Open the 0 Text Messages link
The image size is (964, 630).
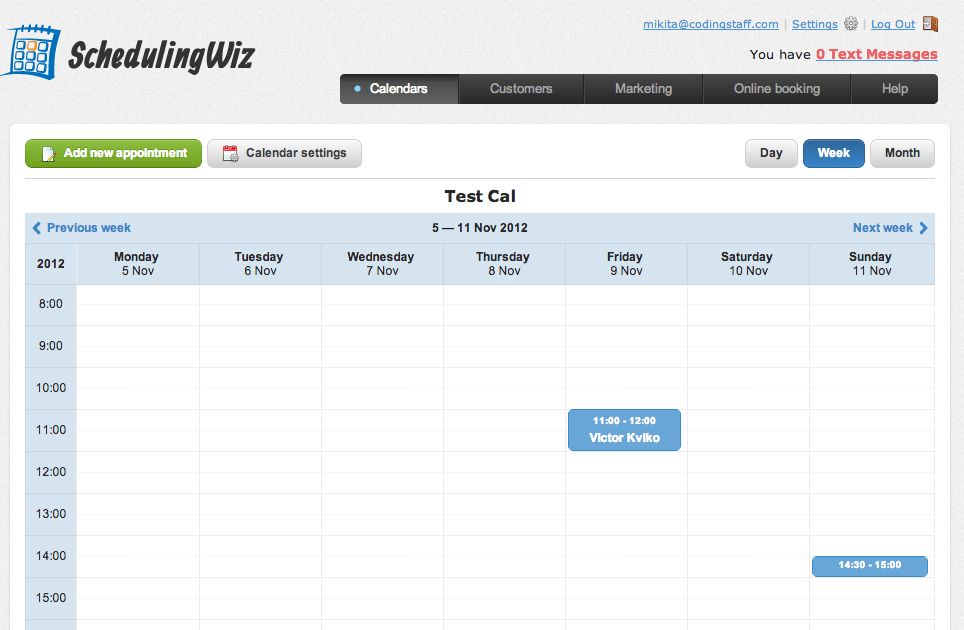point(878,54)
